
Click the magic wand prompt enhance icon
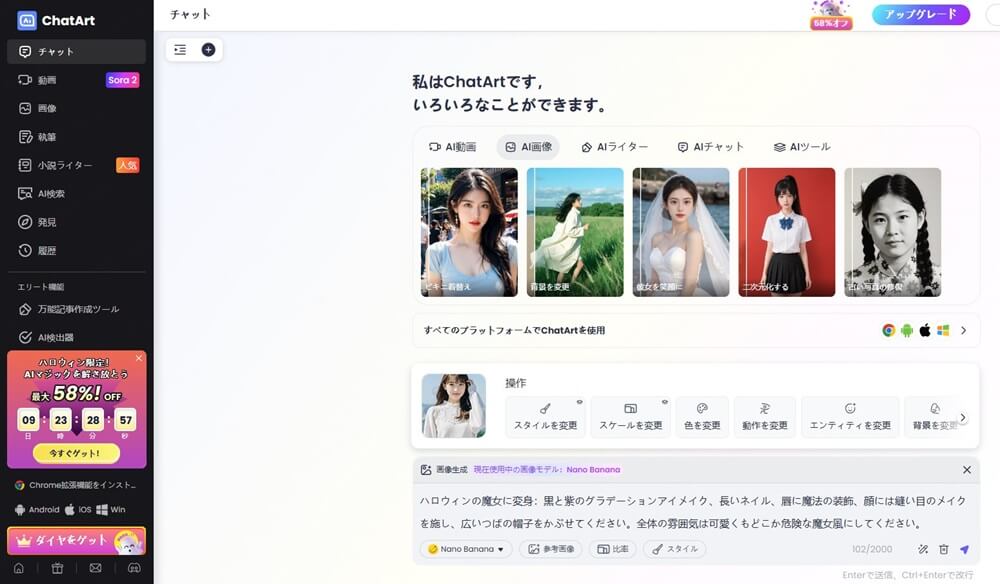click(922, 549)
